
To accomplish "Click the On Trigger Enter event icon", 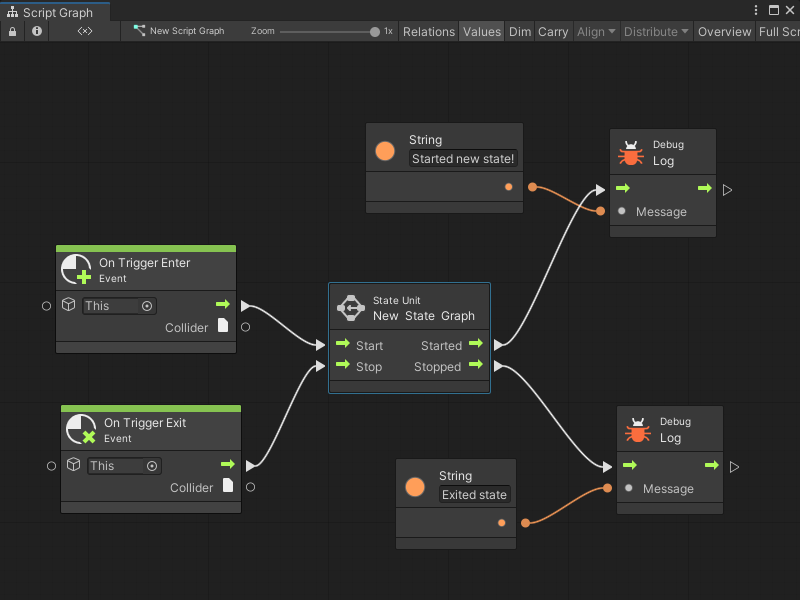I will 74,268.
